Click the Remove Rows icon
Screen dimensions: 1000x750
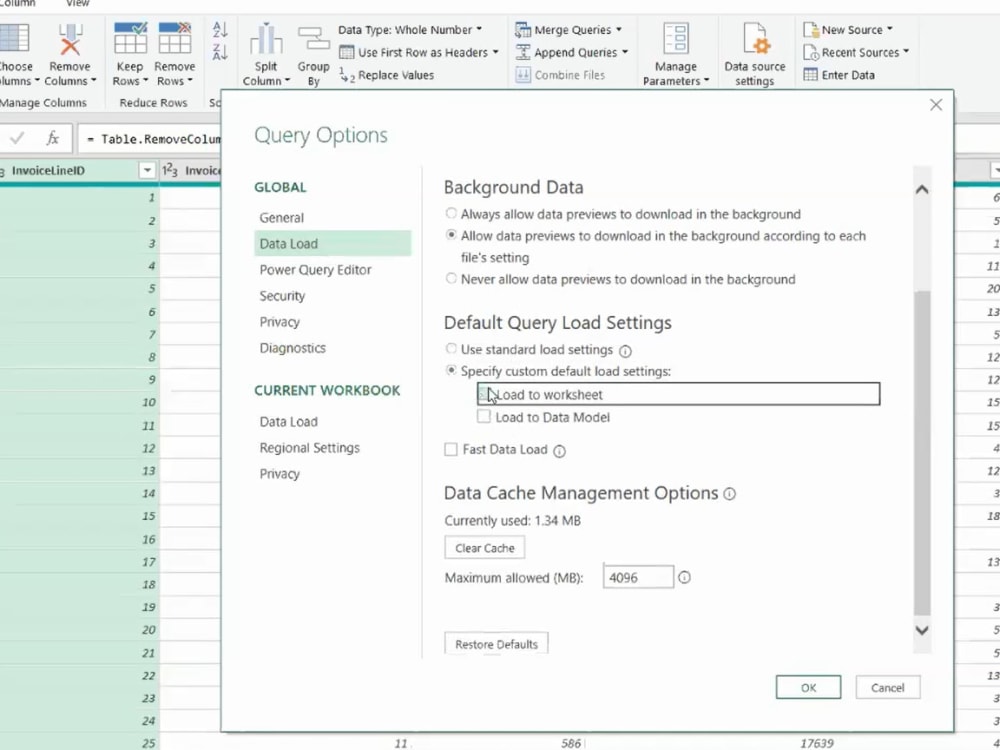pyautogui.click(x=175, y=38)
